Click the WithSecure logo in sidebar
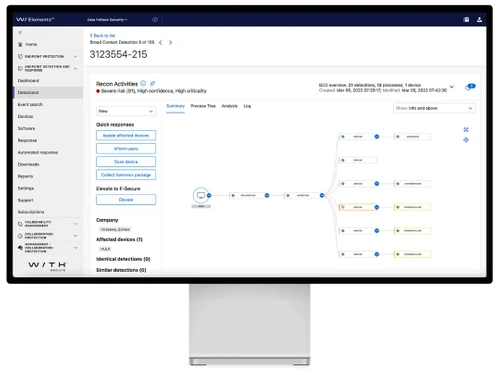This screenshot has width=500, height=375. [48, 266]
